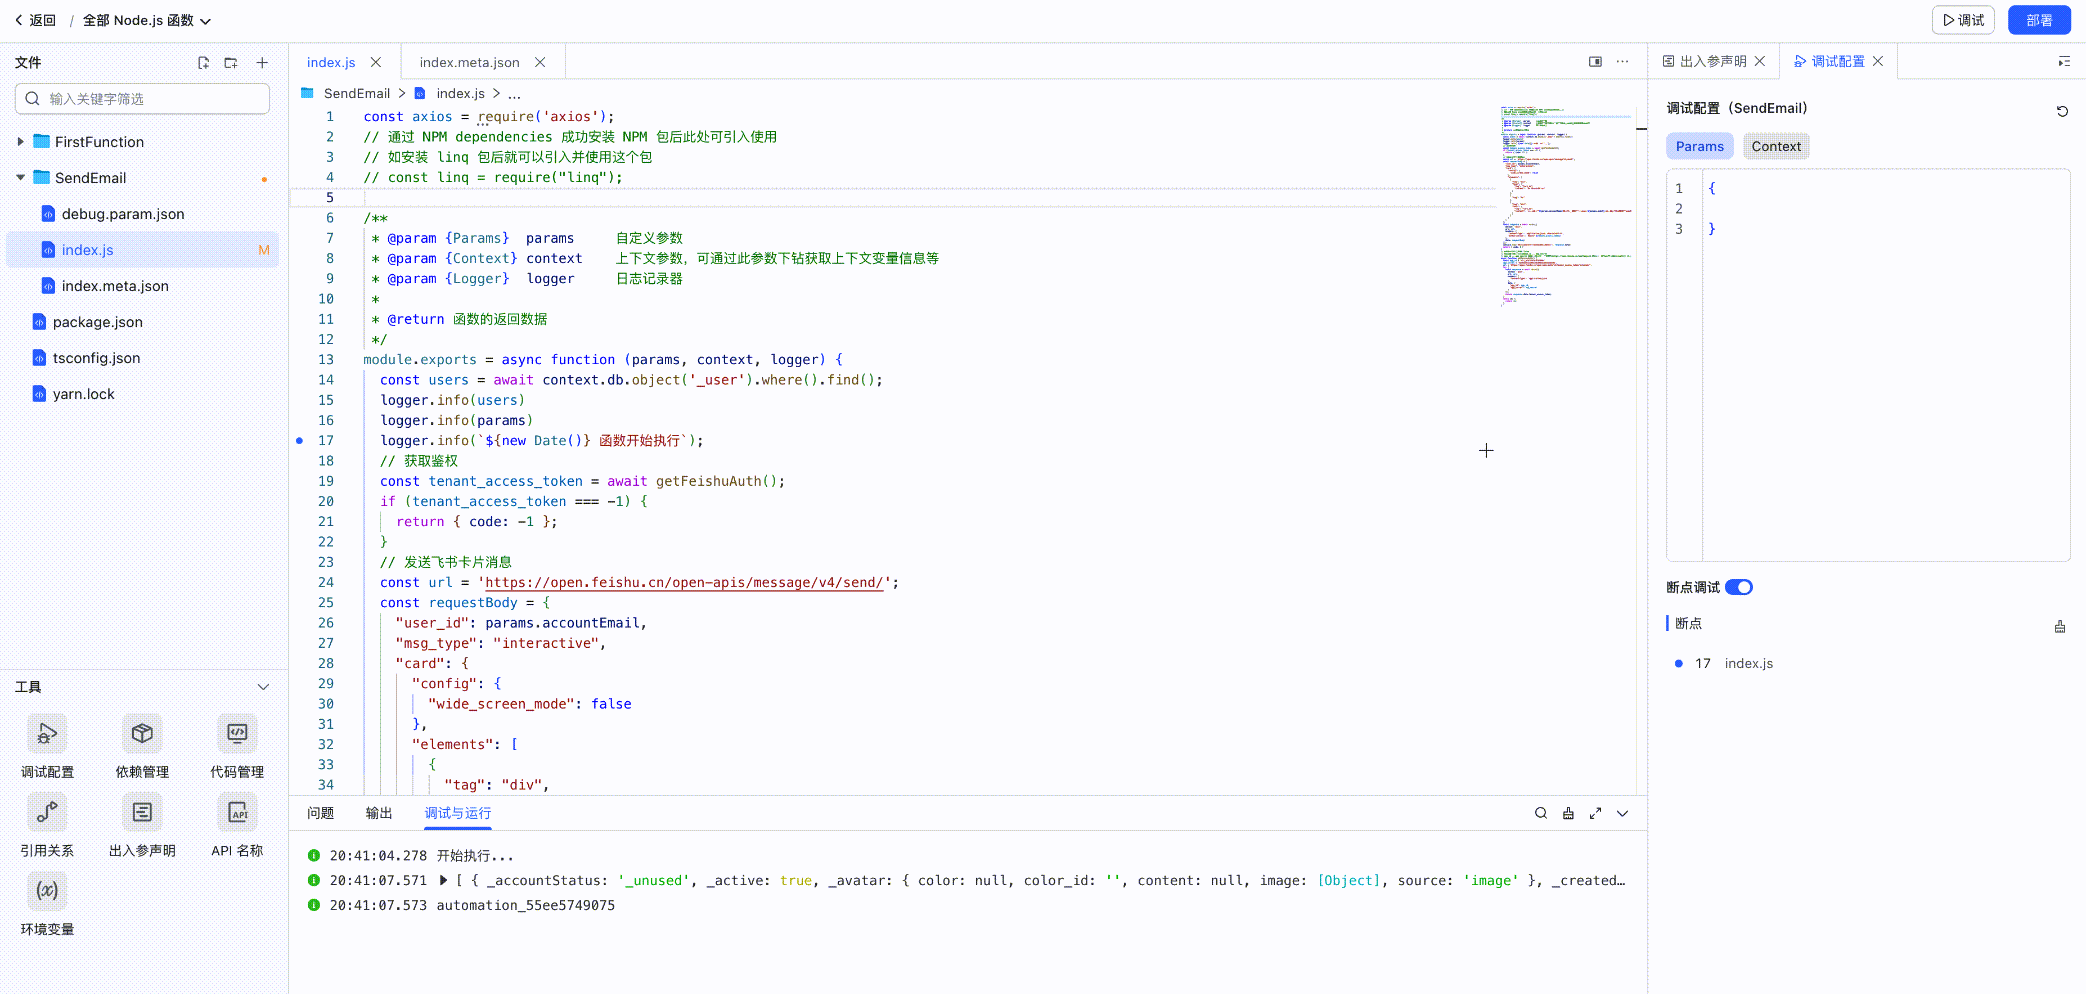Reset debug configuration with the refresh icon
The image size is (2086, 994).
click(x=2062, y=111)
